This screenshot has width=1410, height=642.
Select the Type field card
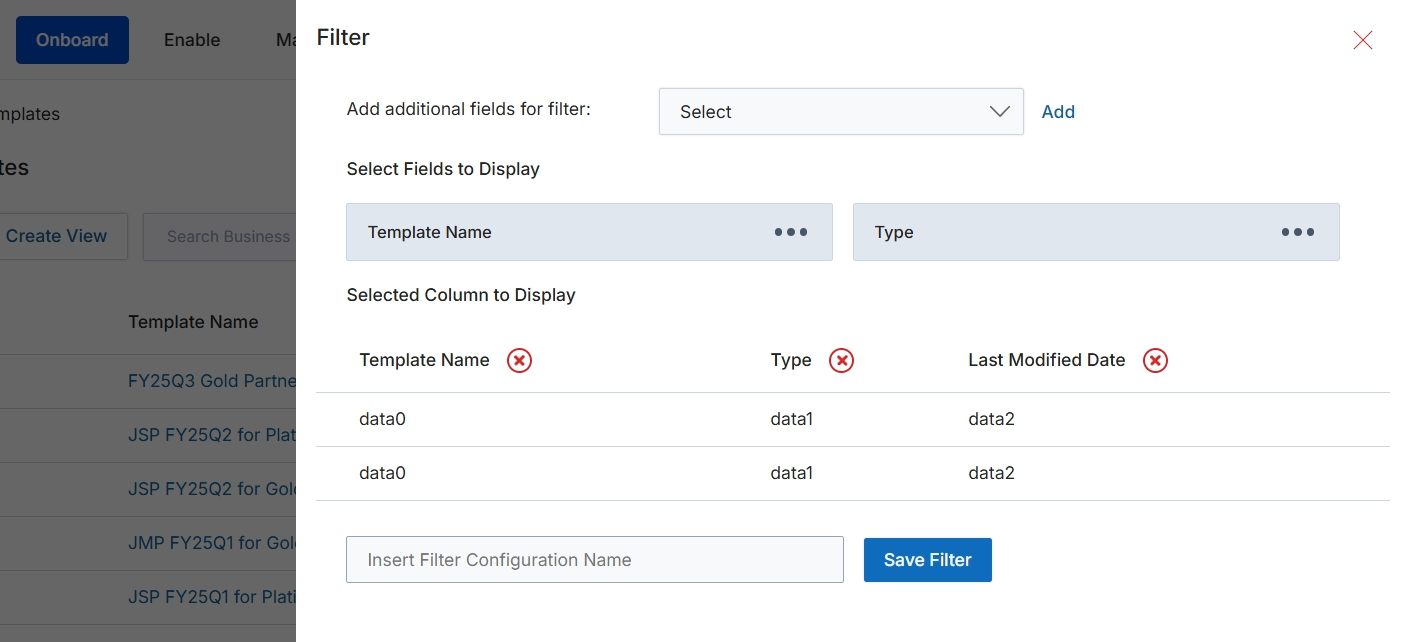tap(1096, 232)
